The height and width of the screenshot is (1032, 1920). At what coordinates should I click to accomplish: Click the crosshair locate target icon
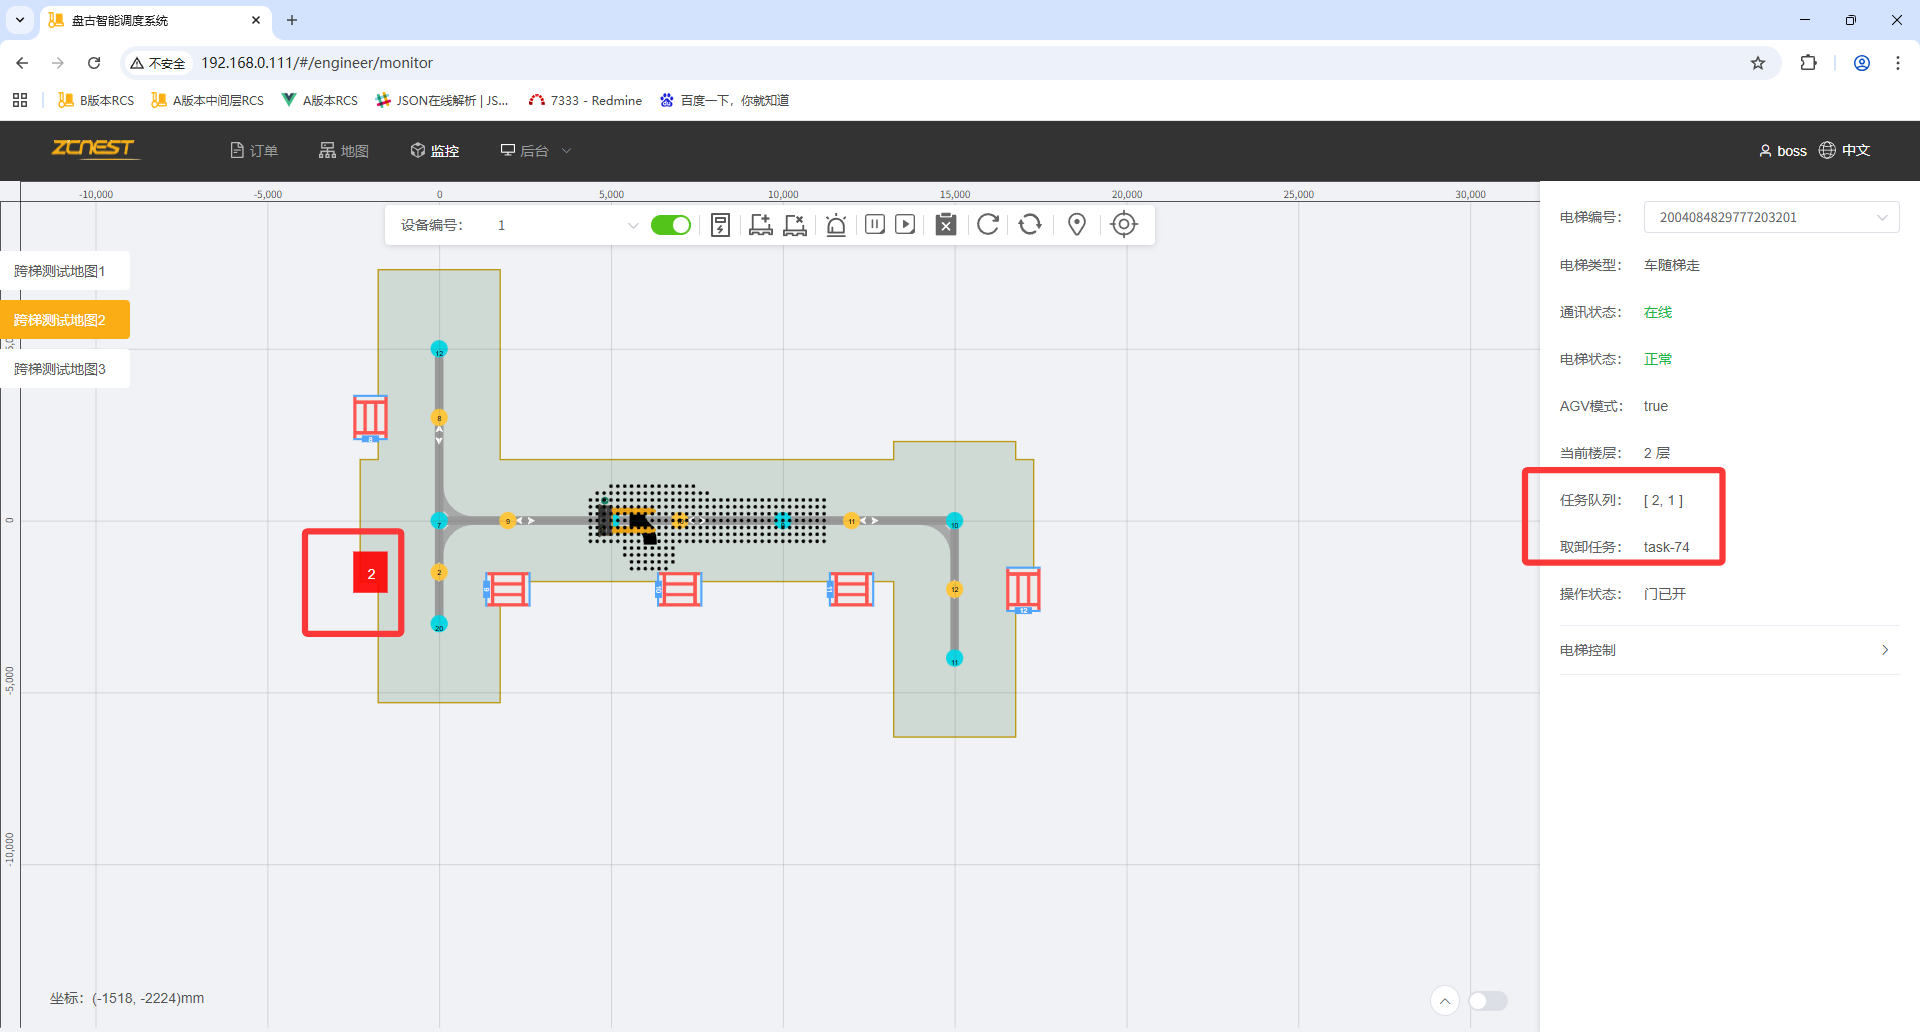1124,225
